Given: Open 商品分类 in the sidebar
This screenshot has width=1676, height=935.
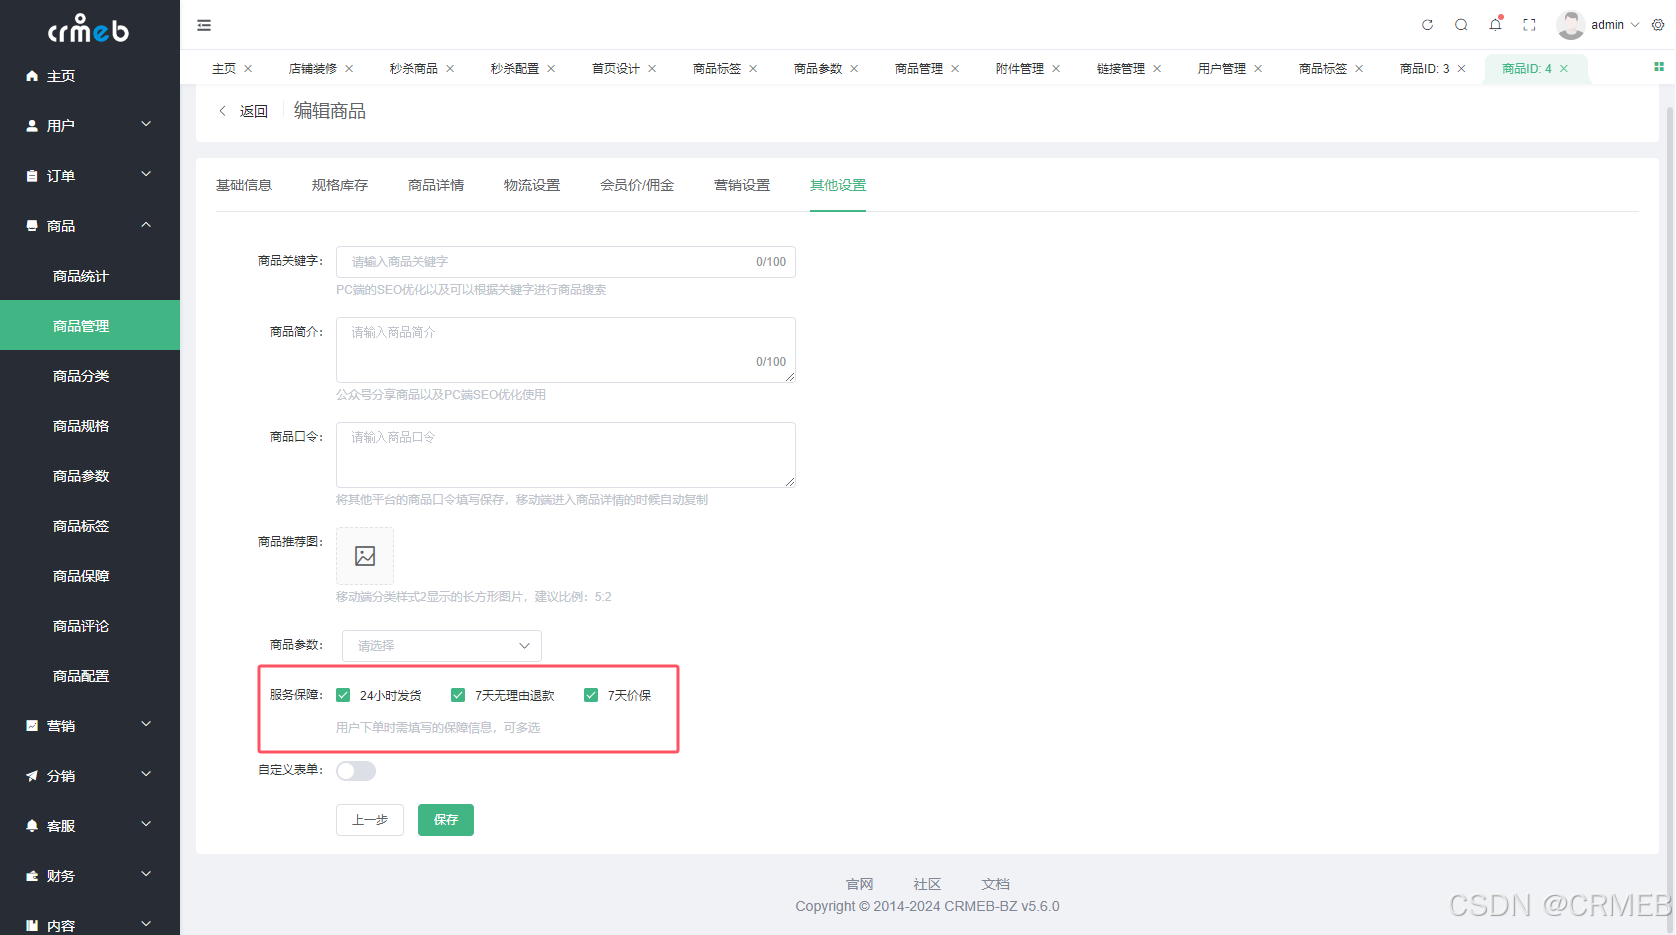Looking at the screenshot, I should (90, 376).
